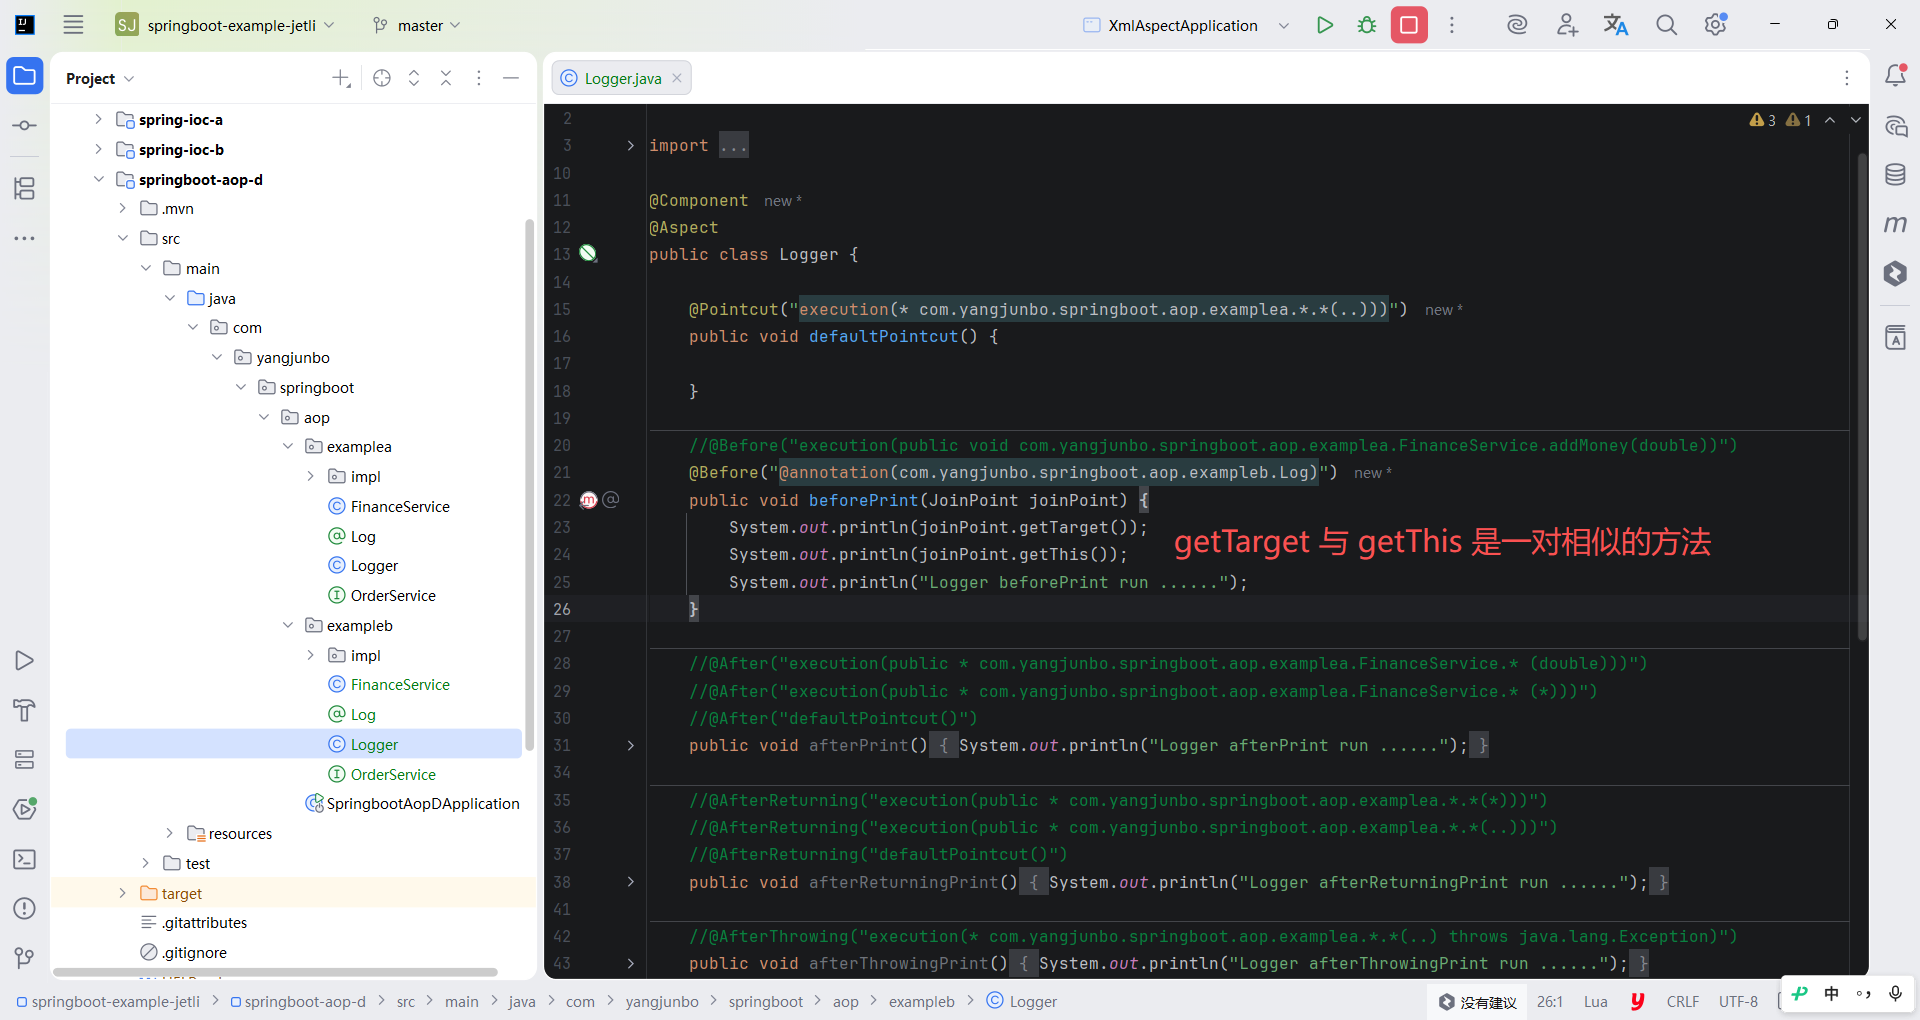Open the master branch dropdown

[416, 25]
